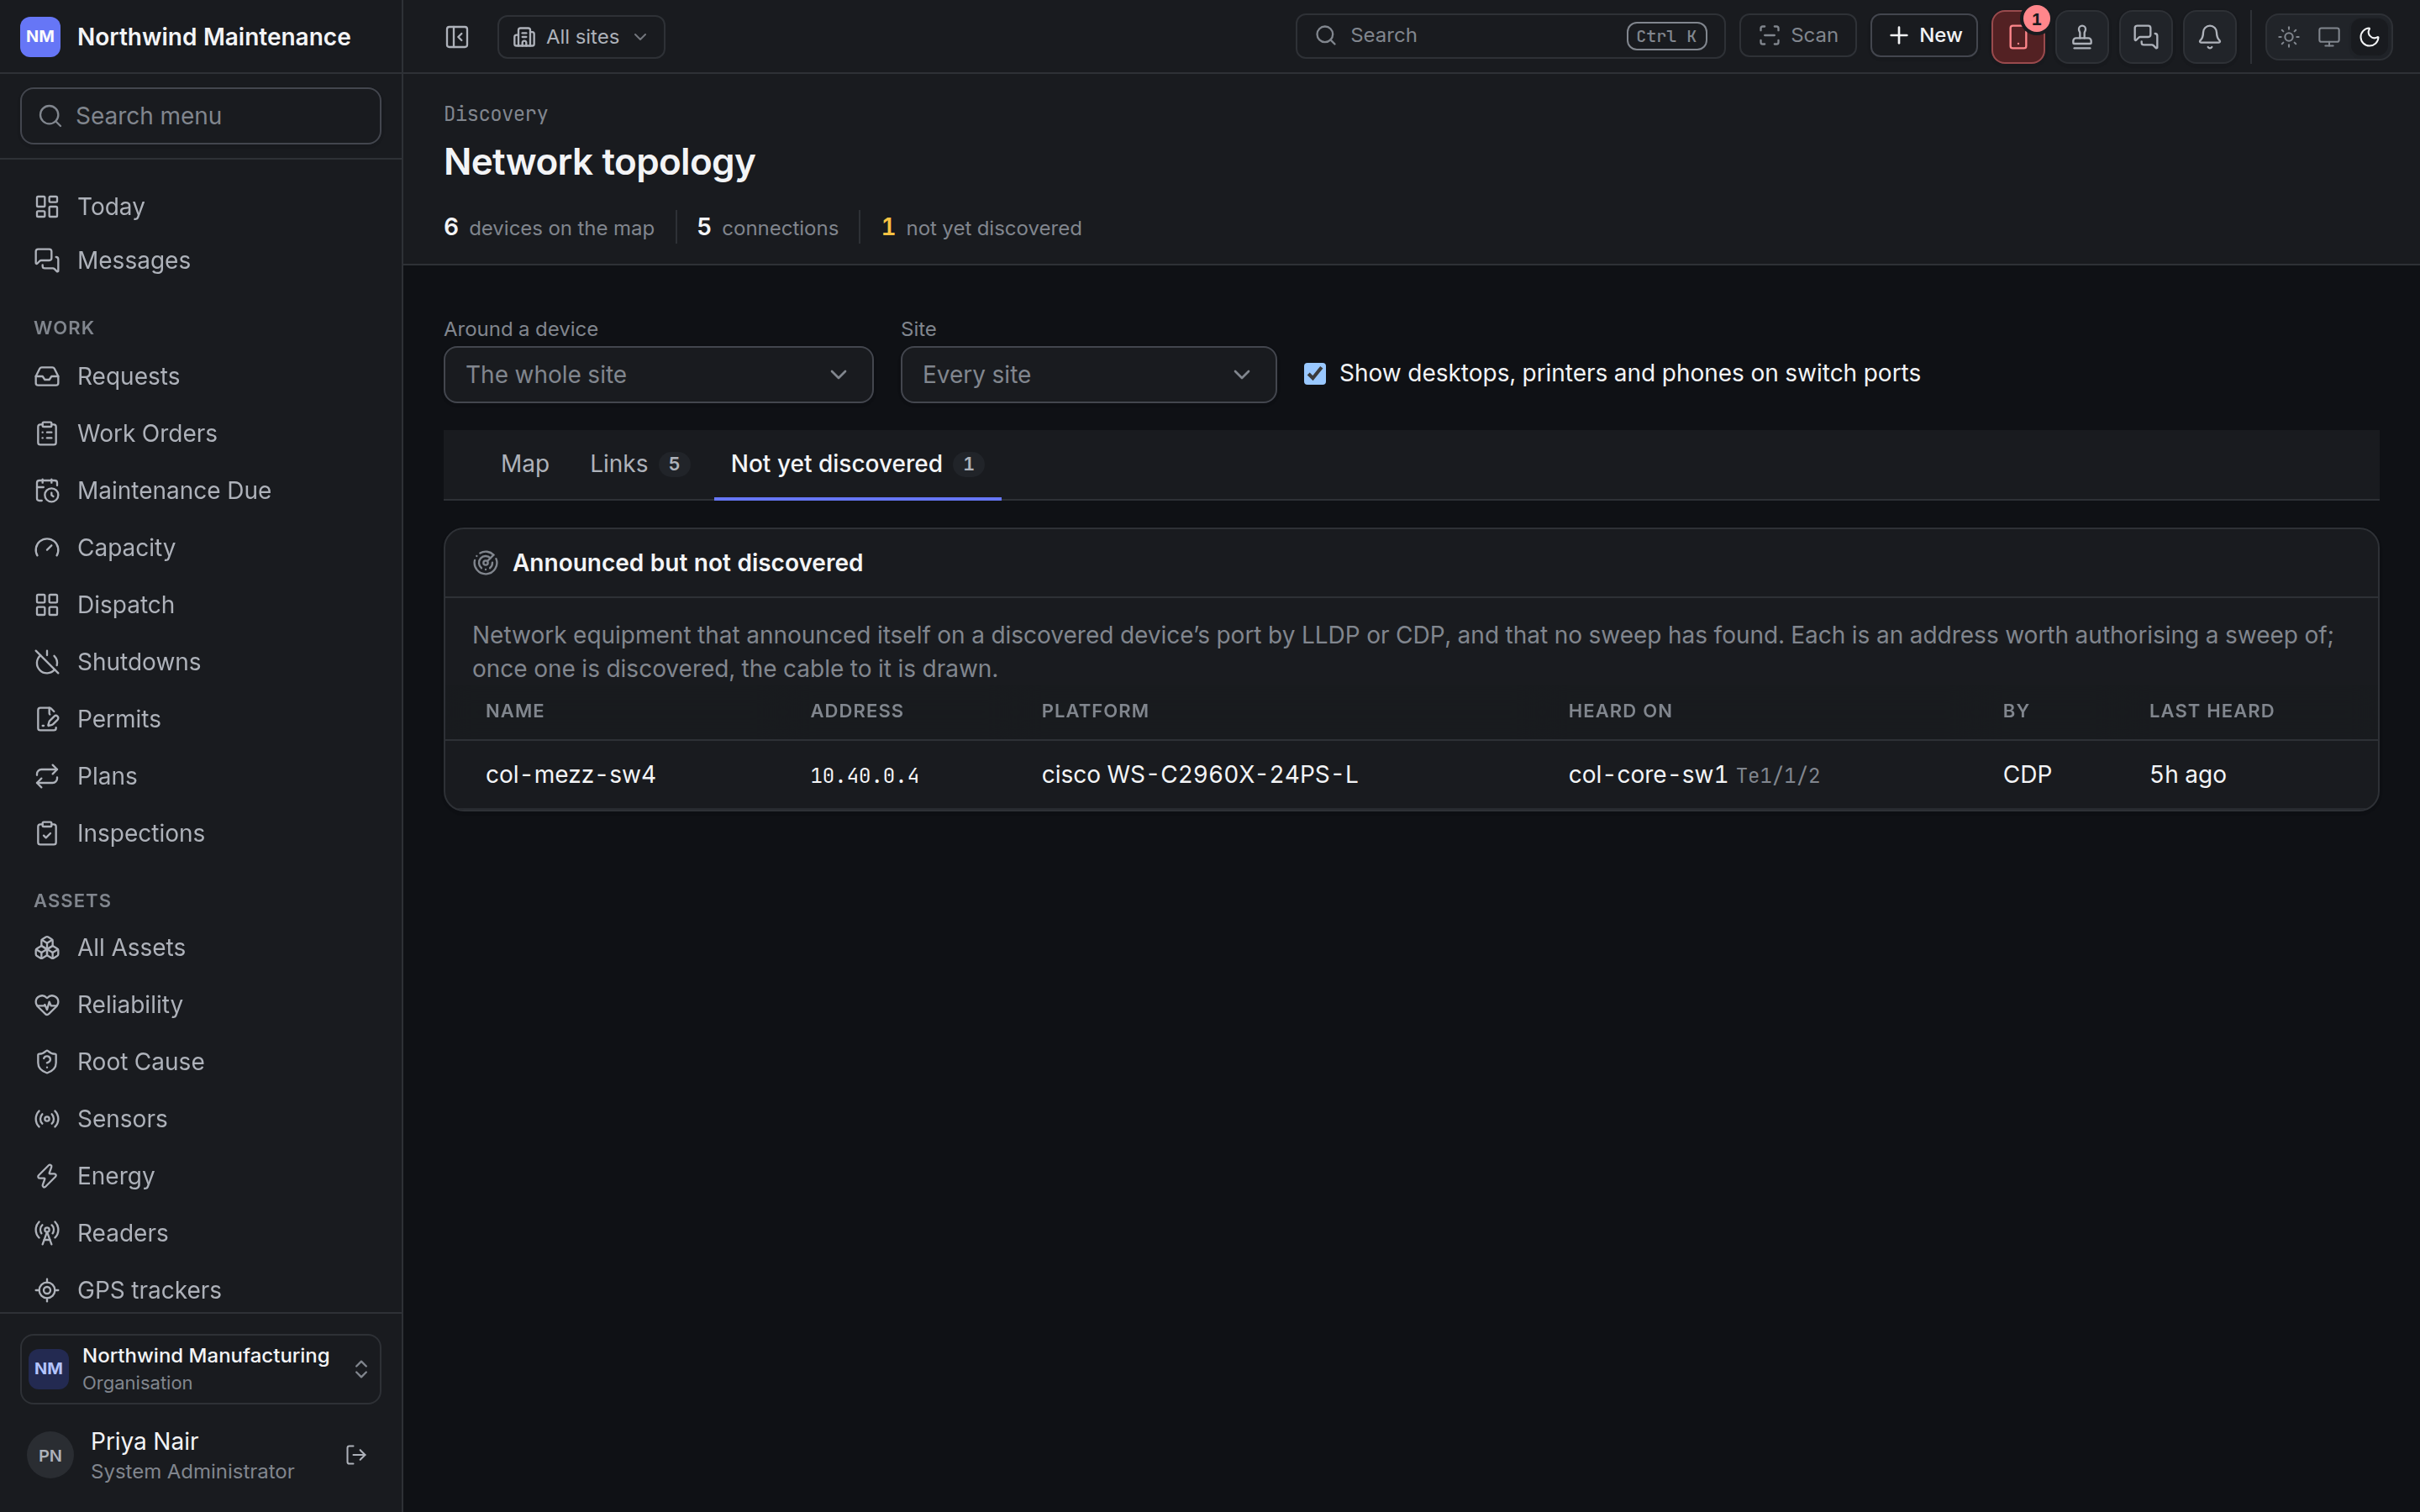Open the Around a device dropdown

click(x=658, y=375)
